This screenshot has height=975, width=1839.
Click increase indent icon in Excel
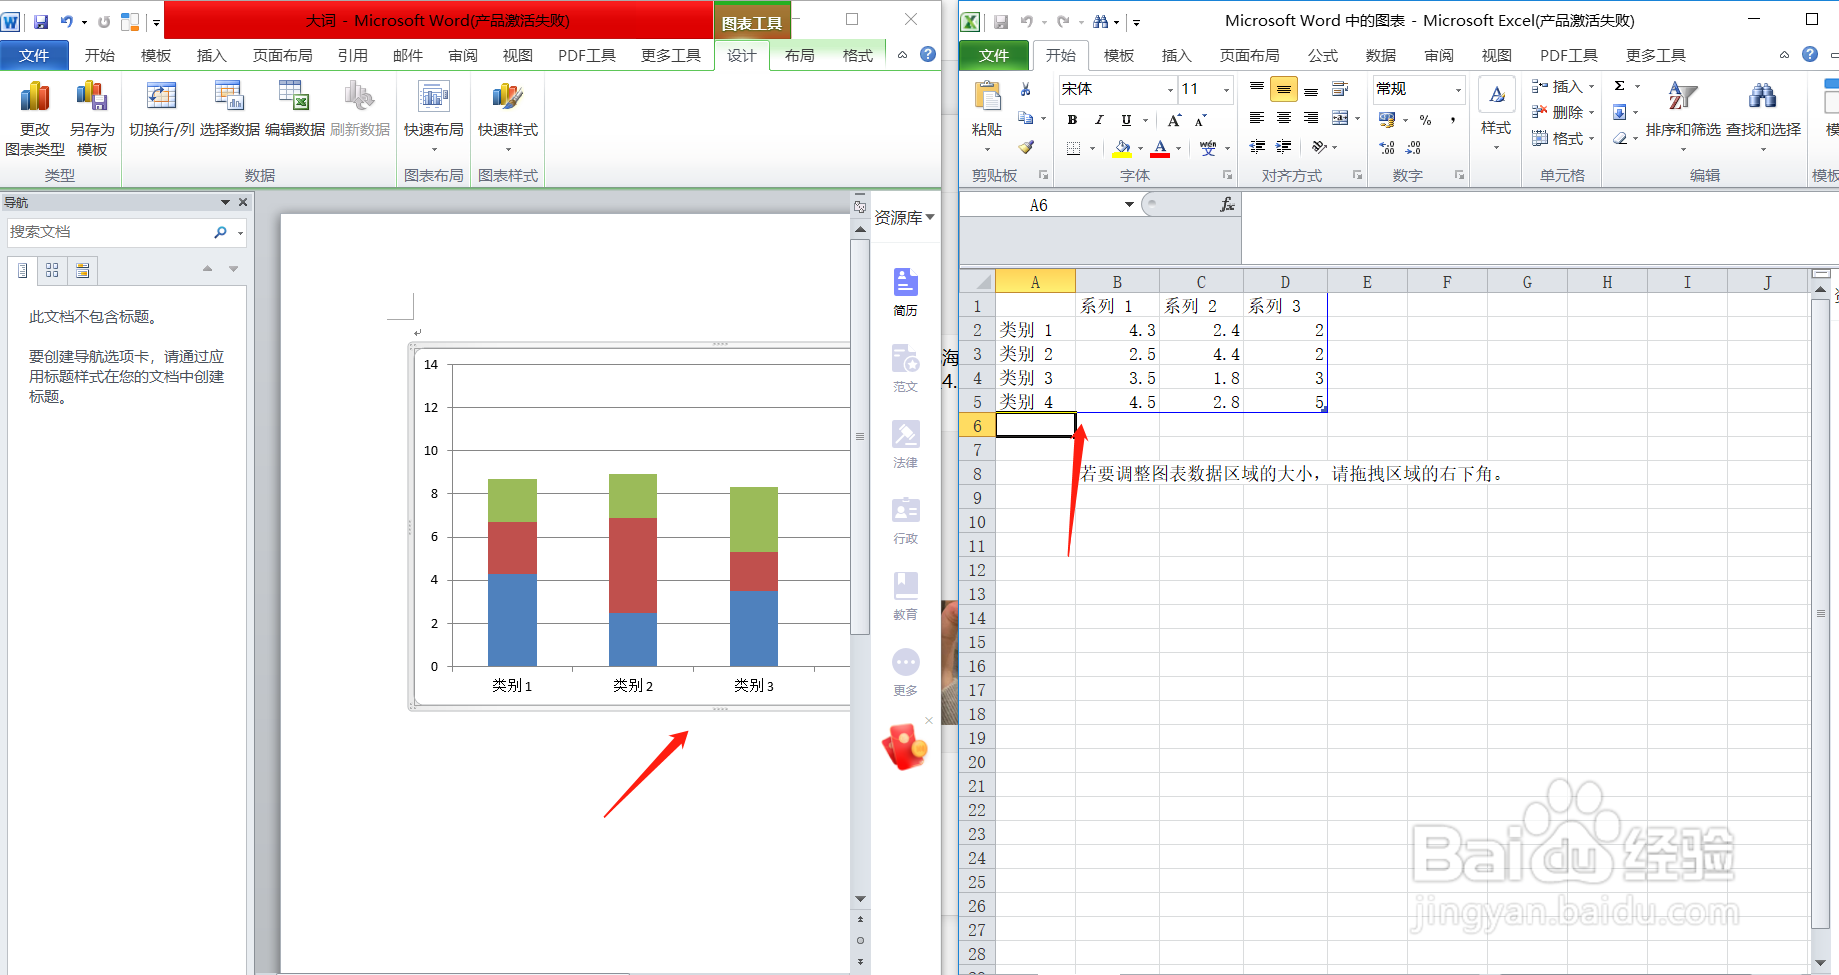tap(1284, 147)
